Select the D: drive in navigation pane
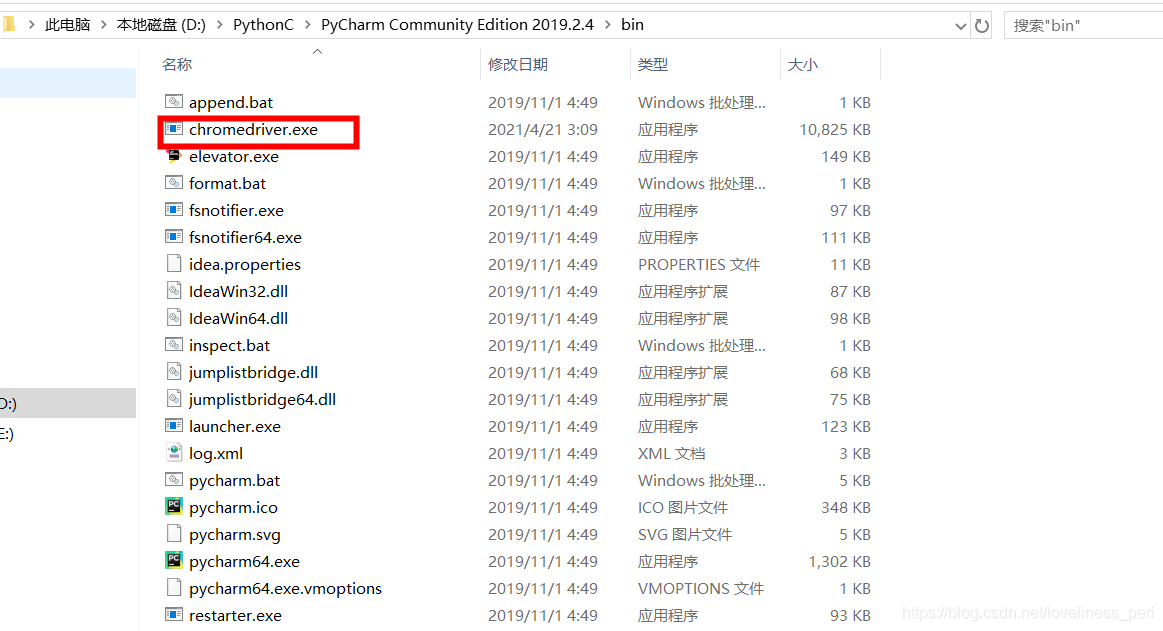The image size is (1163, 631). (x=67, y=403)
